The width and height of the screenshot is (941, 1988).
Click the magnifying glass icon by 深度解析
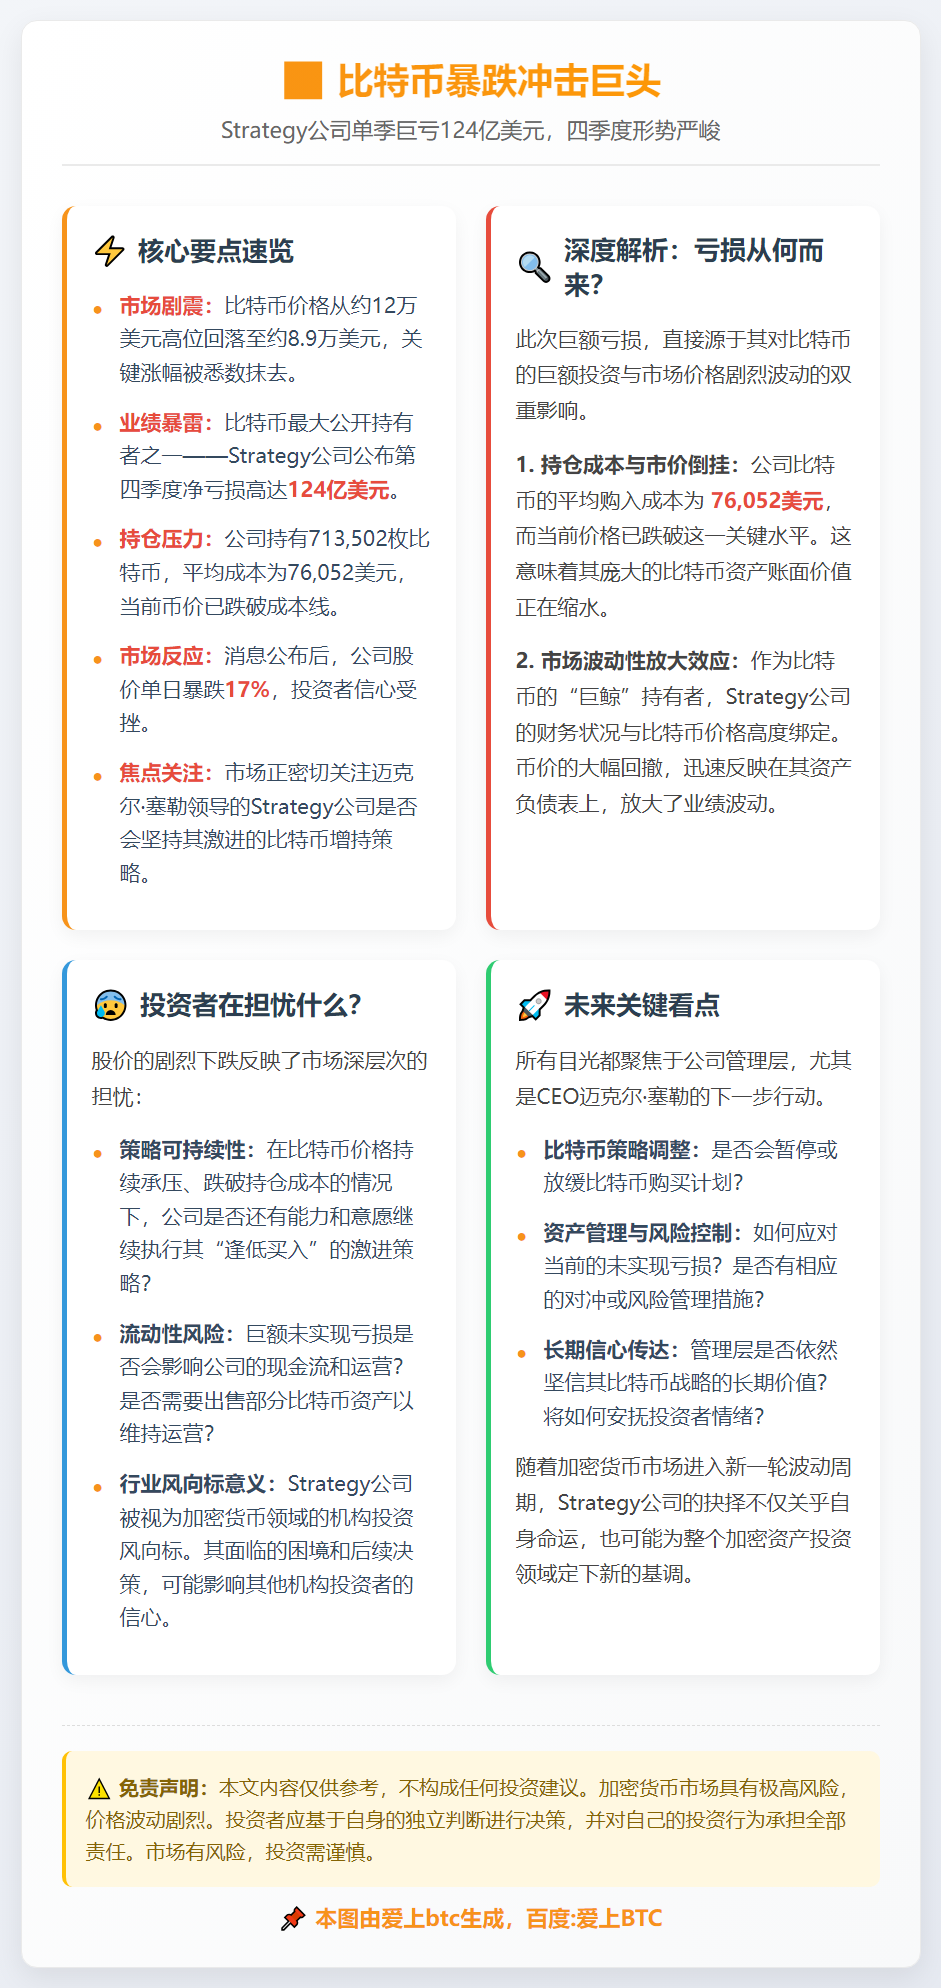(x=534, y=267)
